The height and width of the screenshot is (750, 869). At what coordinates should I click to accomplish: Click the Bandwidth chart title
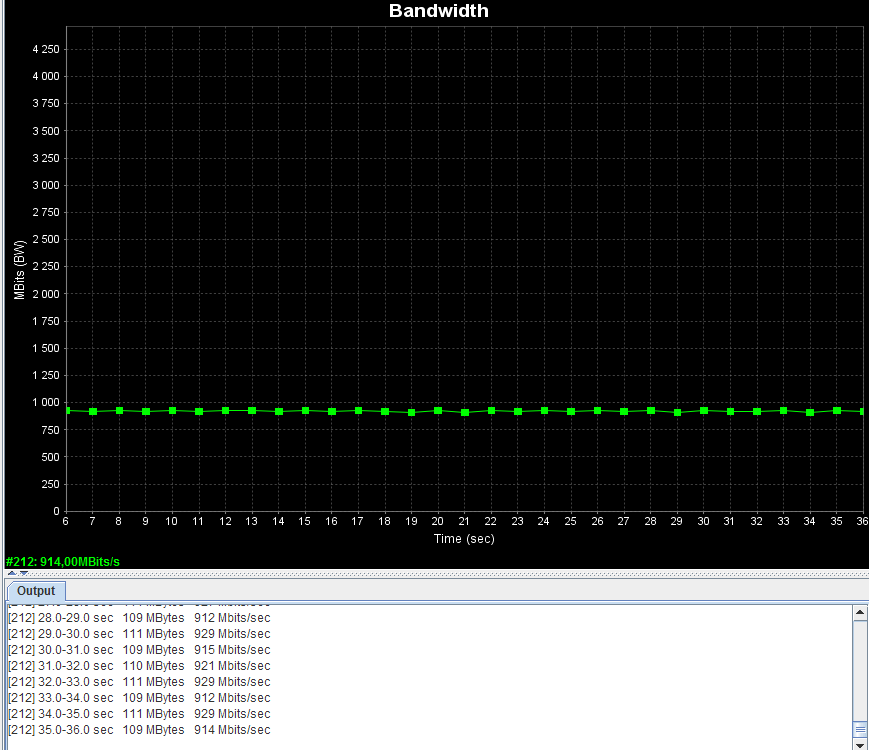[438, 11]
